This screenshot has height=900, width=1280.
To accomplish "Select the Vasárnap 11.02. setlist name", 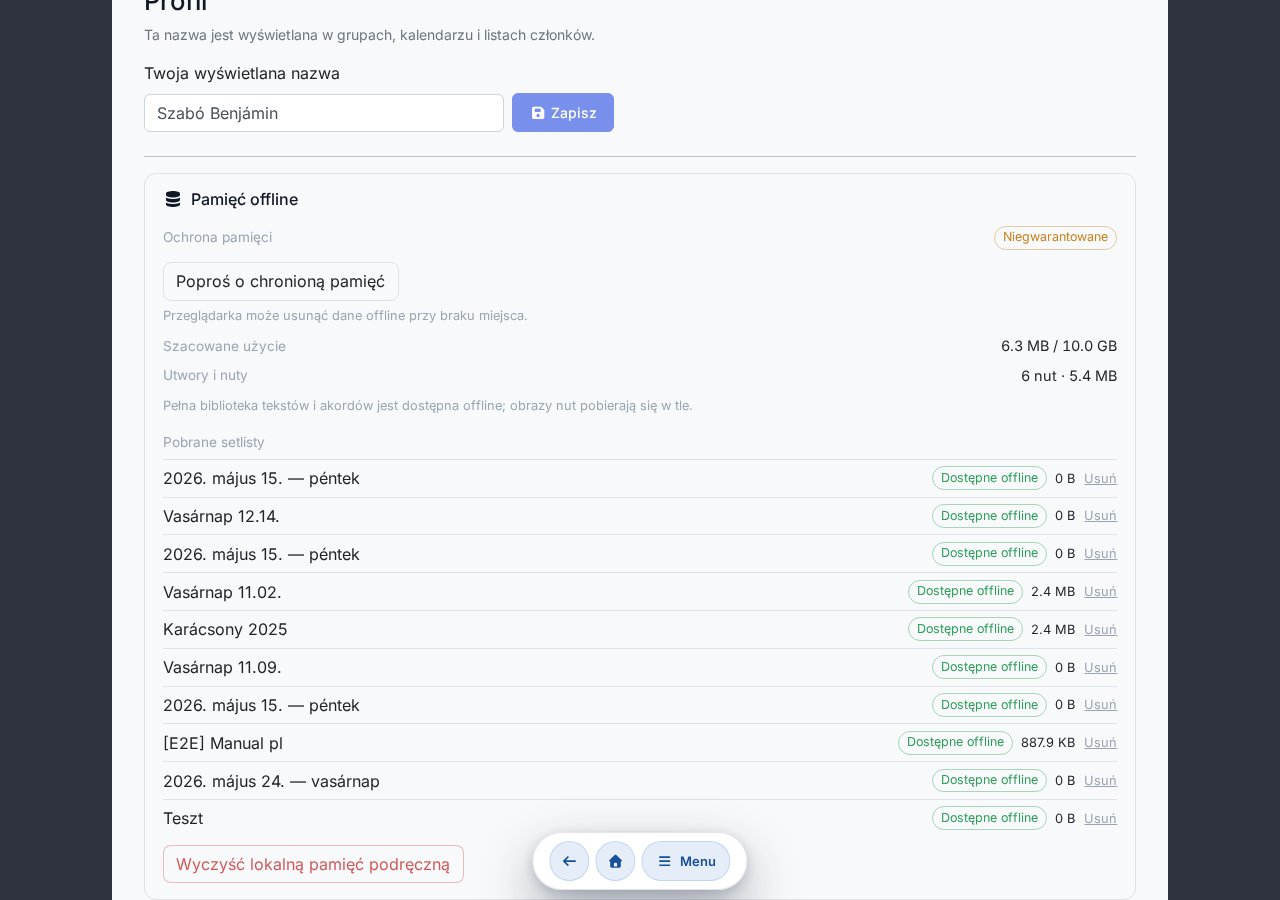I will [222, 592].
